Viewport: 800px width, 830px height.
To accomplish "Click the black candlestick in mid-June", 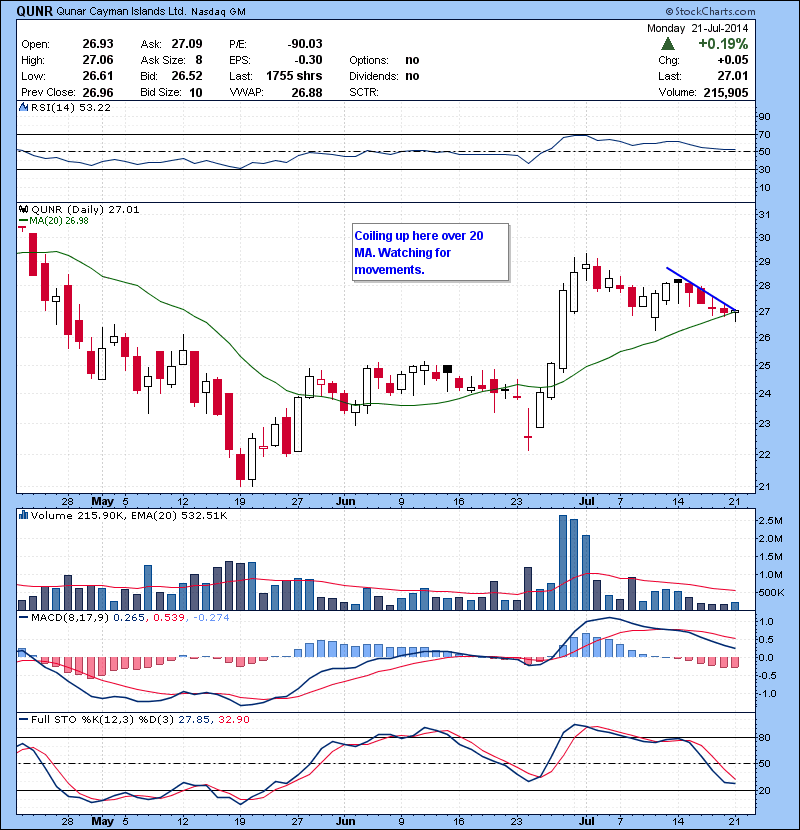I will click(448, 369).
